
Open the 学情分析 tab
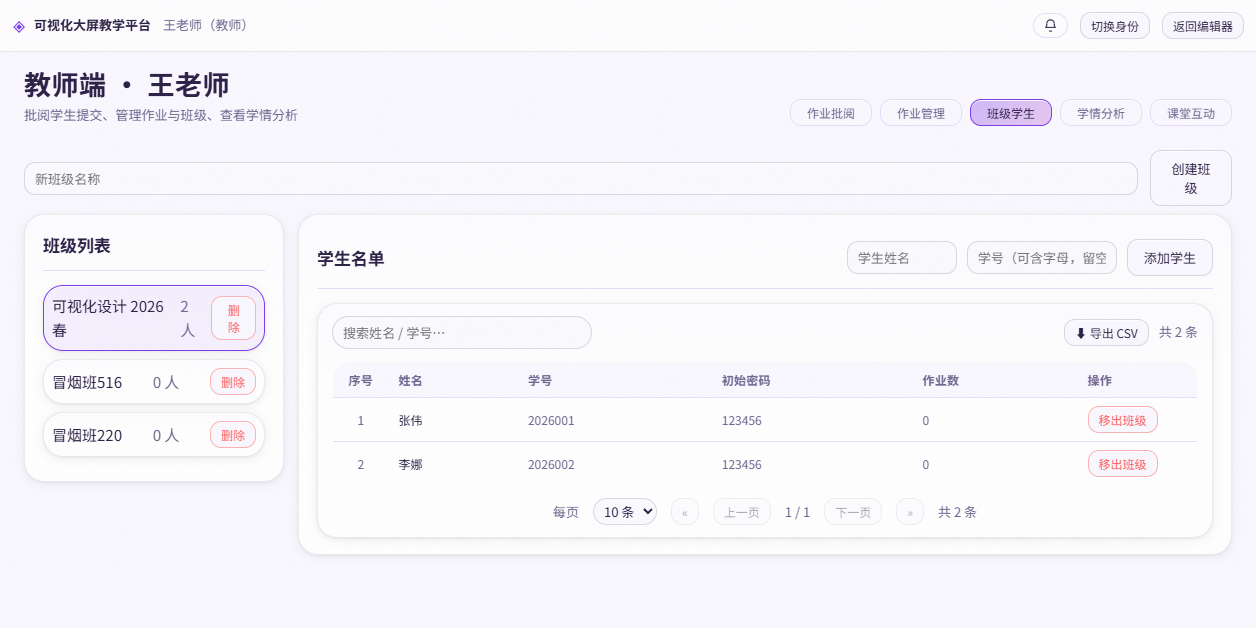(1101, 113)
